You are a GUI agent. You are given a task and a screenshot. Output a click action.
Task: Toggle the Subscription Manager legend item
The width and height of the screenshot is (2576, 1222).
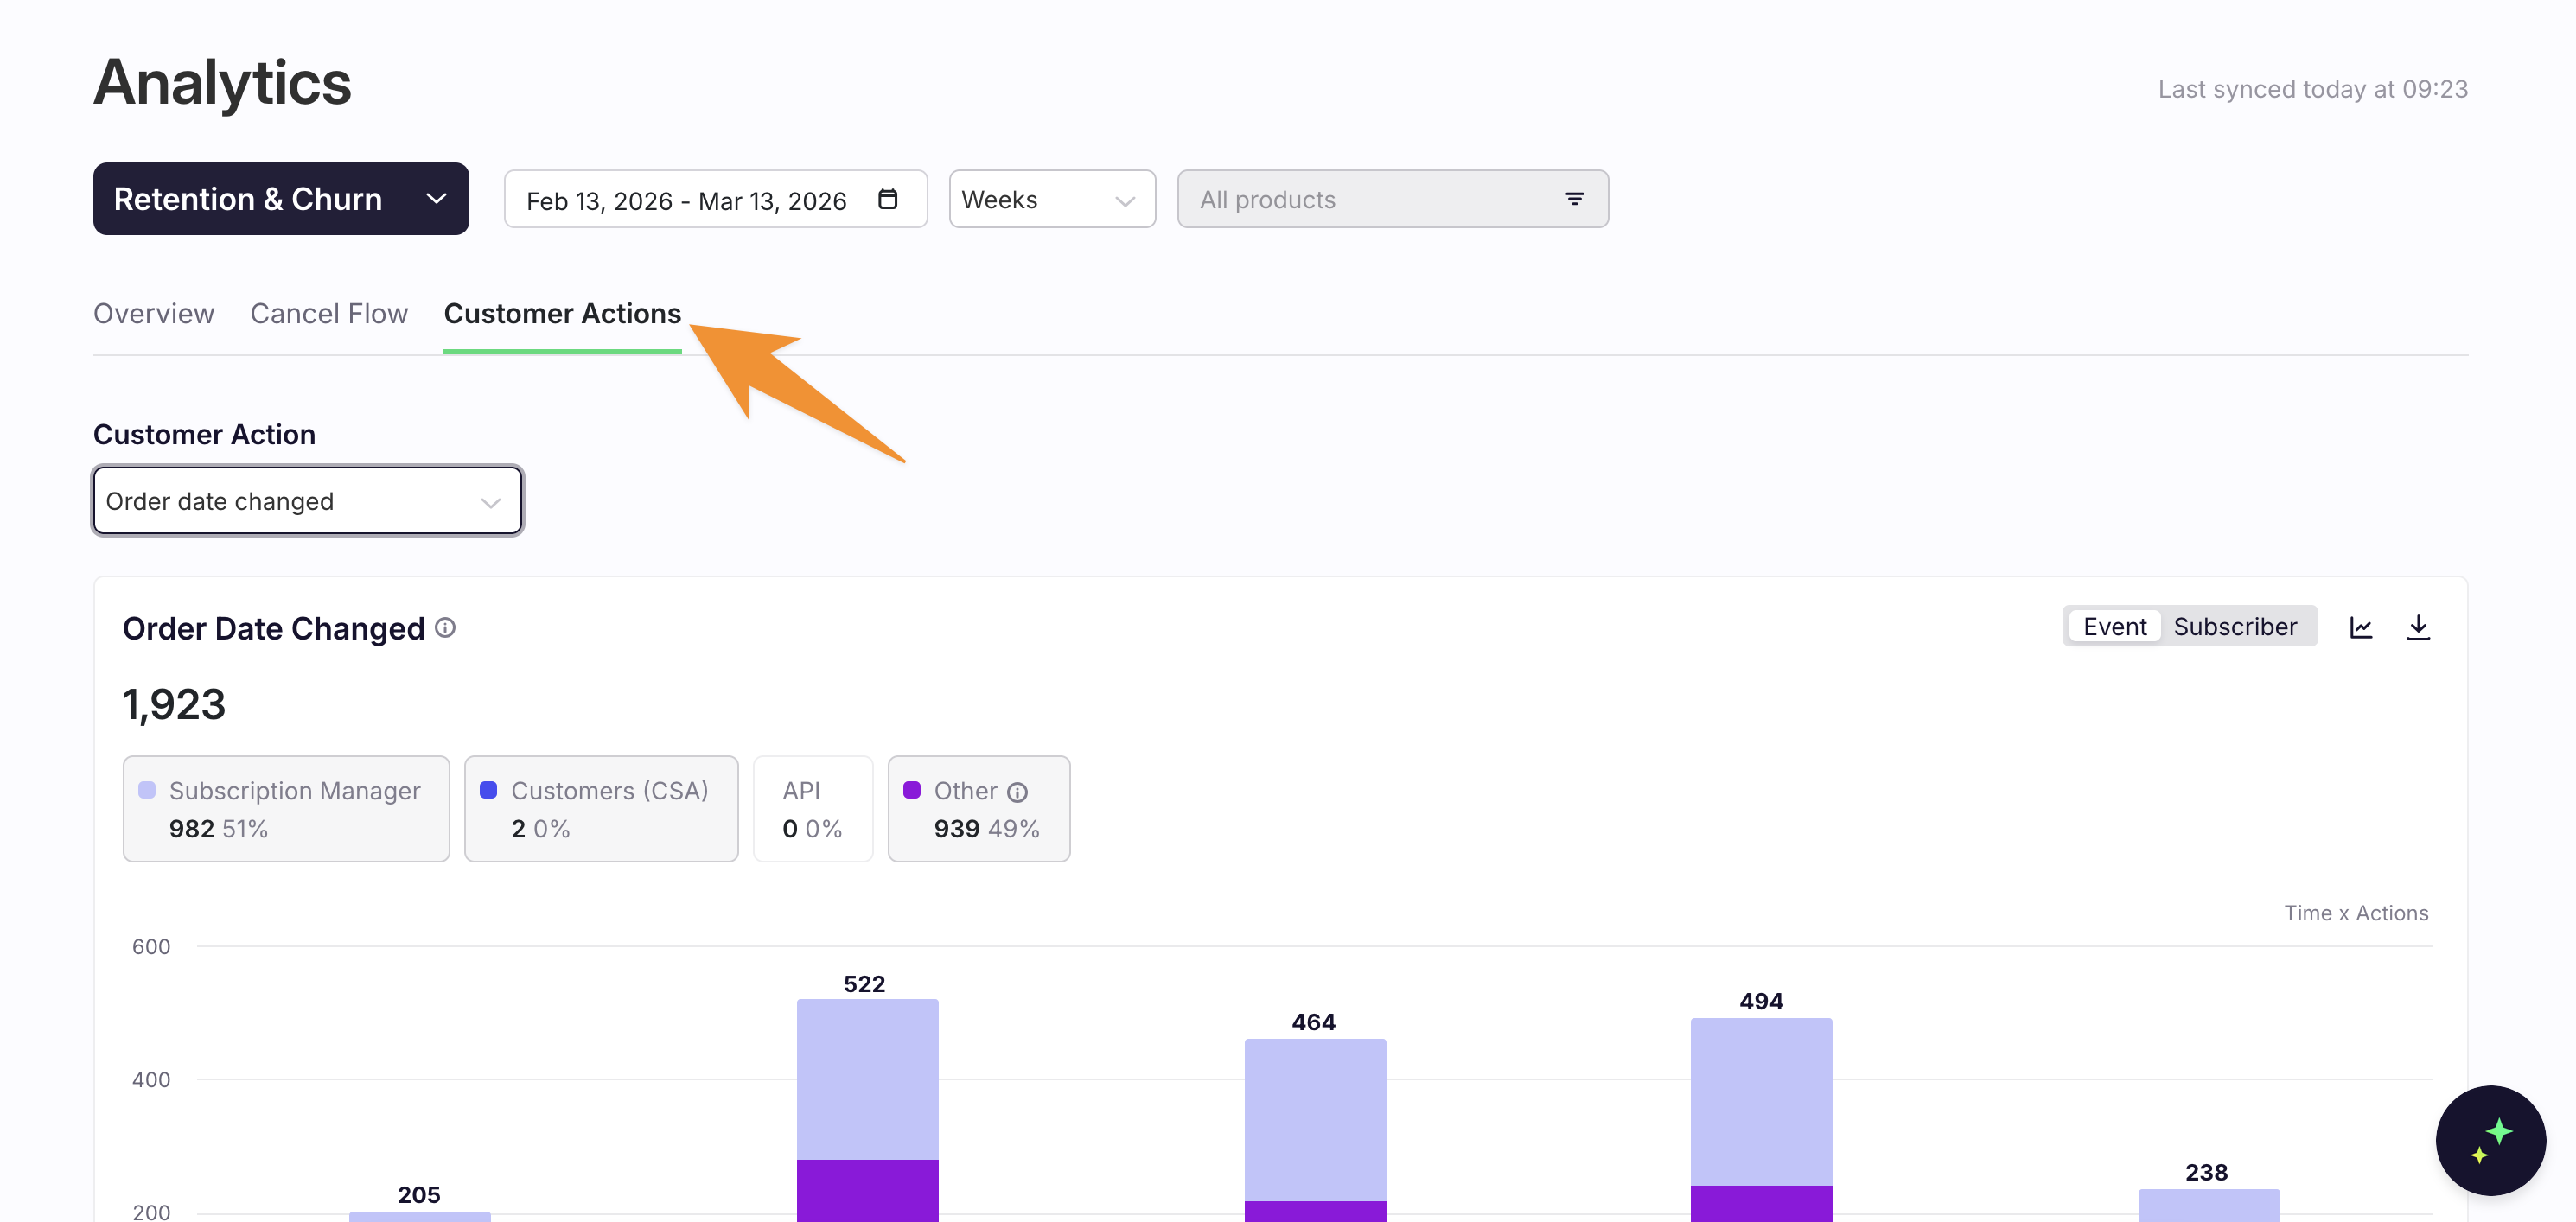point(286,808)
